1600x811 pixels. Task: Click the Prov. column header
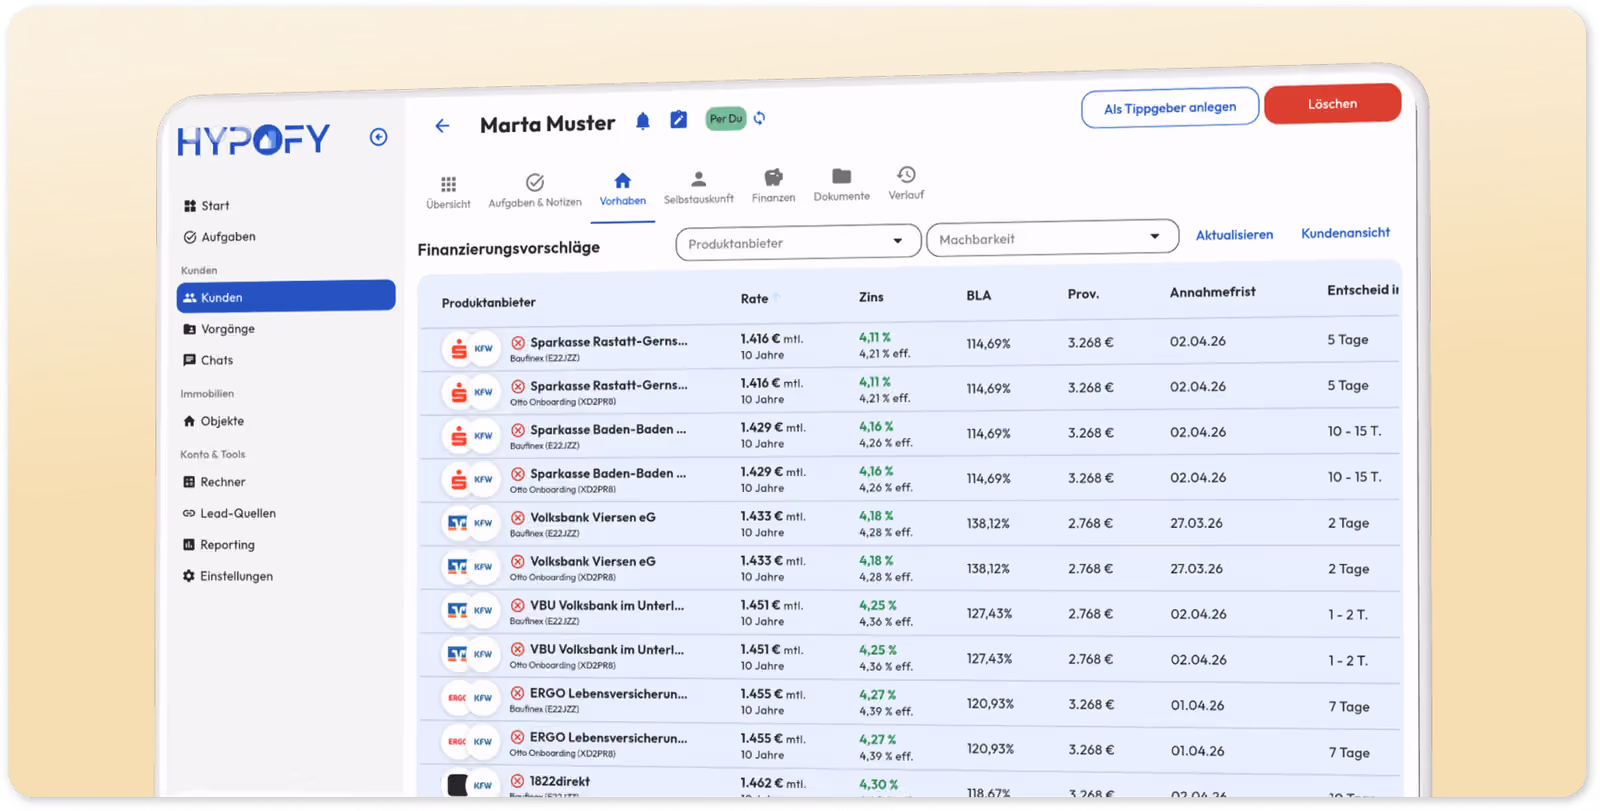click(1083, 294)
